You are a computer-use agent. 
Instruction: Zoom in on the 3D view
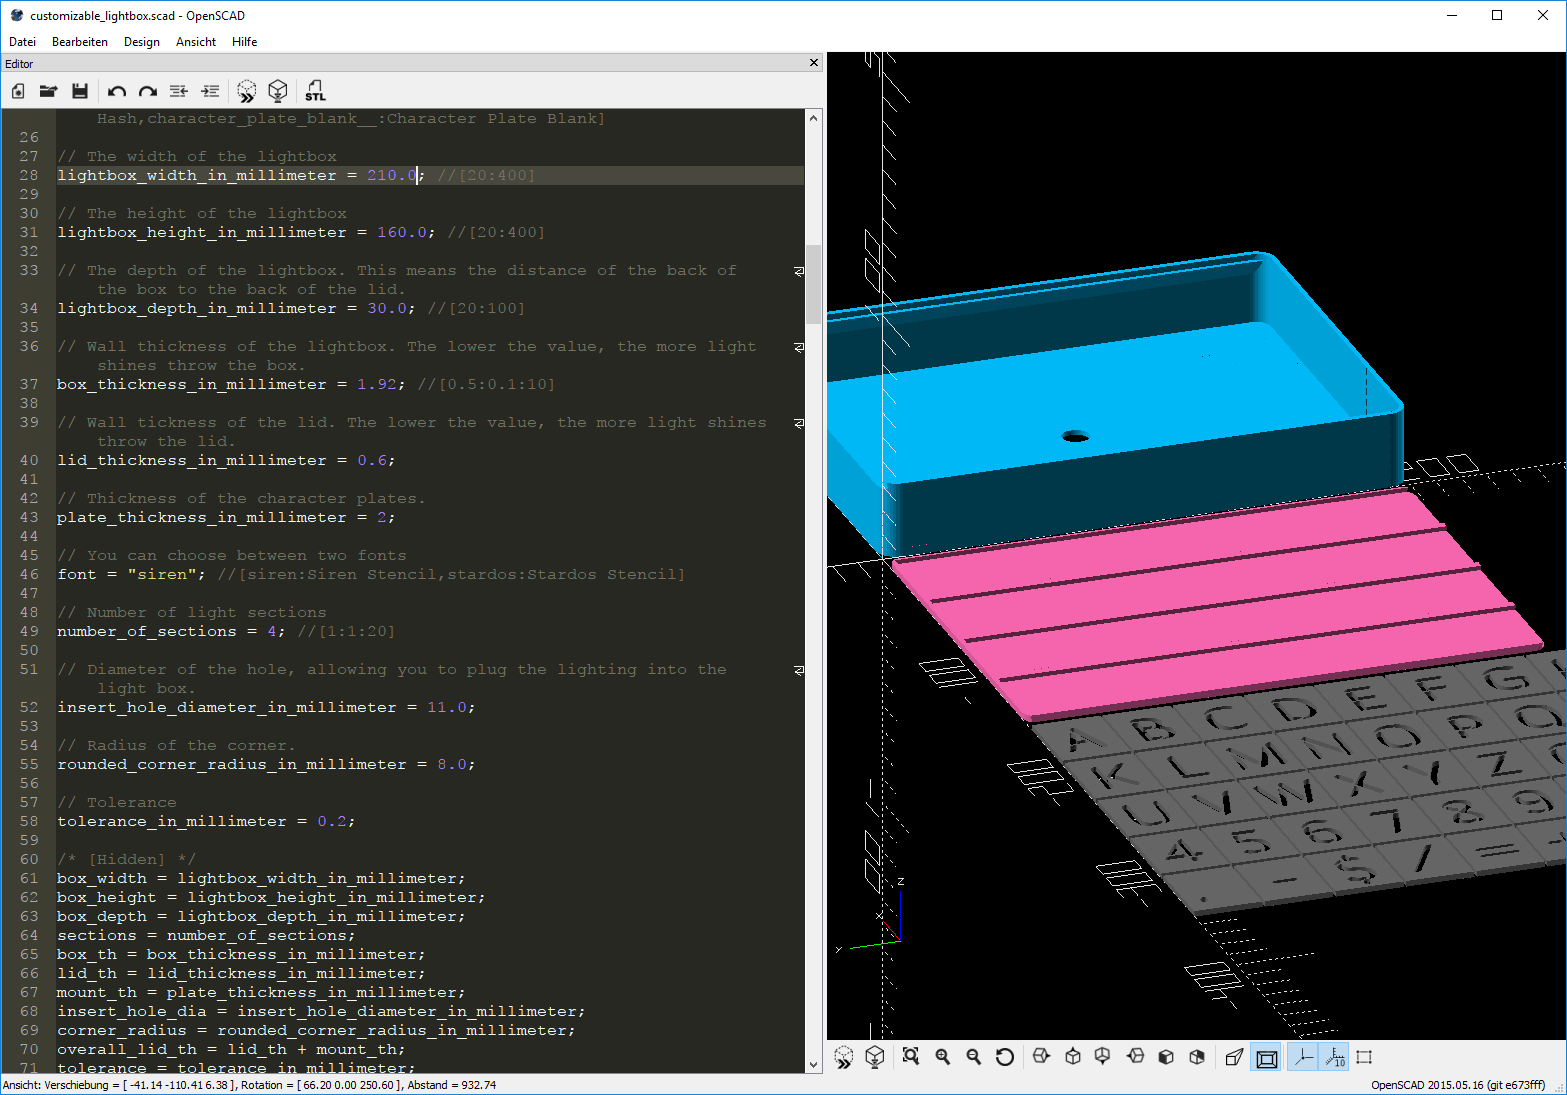click(x=943, y=1056)
